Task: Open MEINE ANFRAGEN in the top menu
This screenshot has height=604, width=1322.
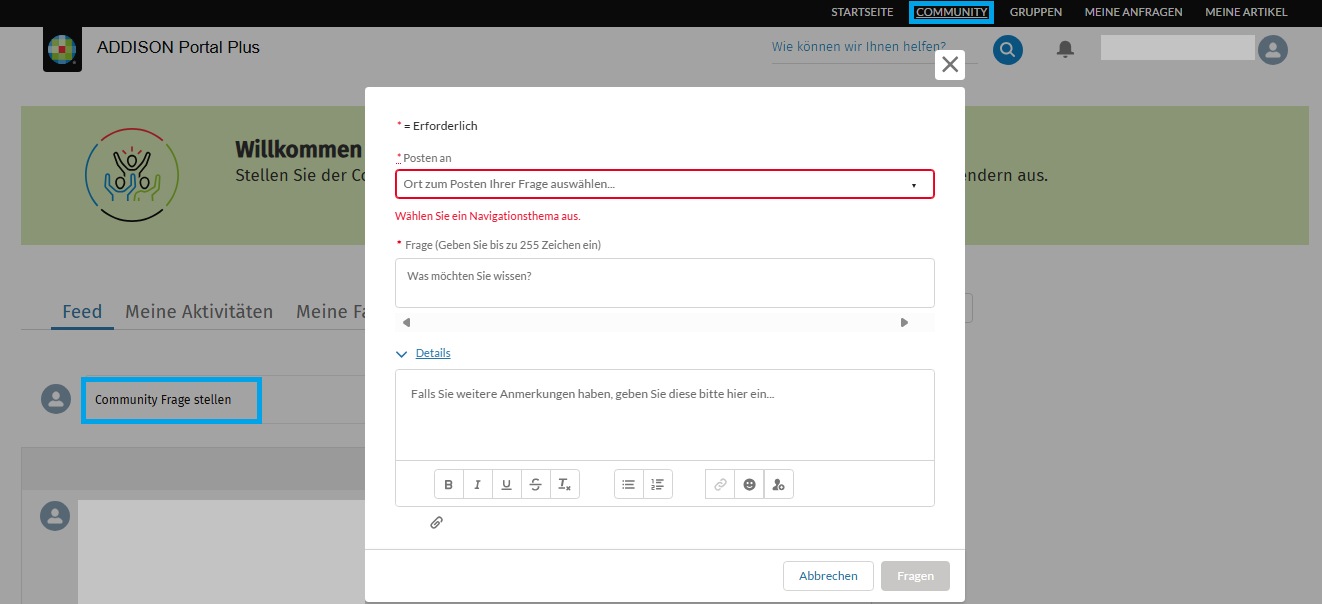Action: pyautogui.click(x=1134, y=12)
